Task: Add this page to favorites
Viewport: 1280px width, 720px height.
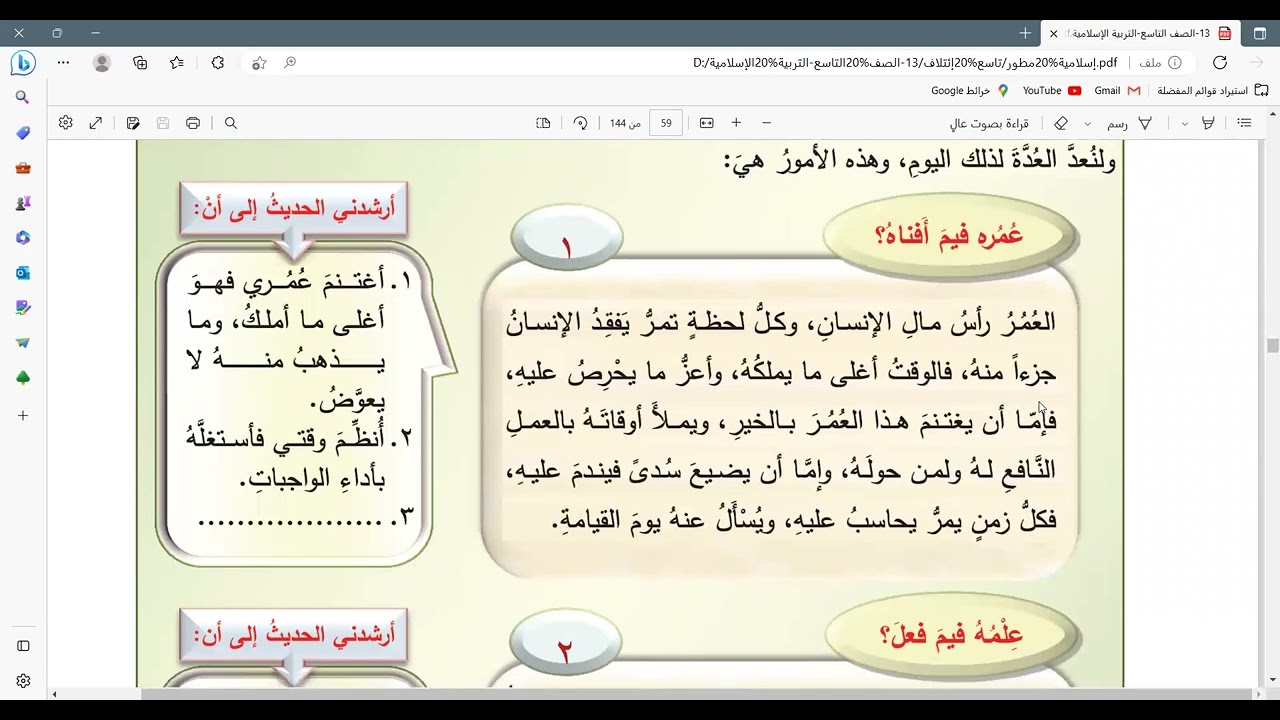Action: tap(259, 63)
